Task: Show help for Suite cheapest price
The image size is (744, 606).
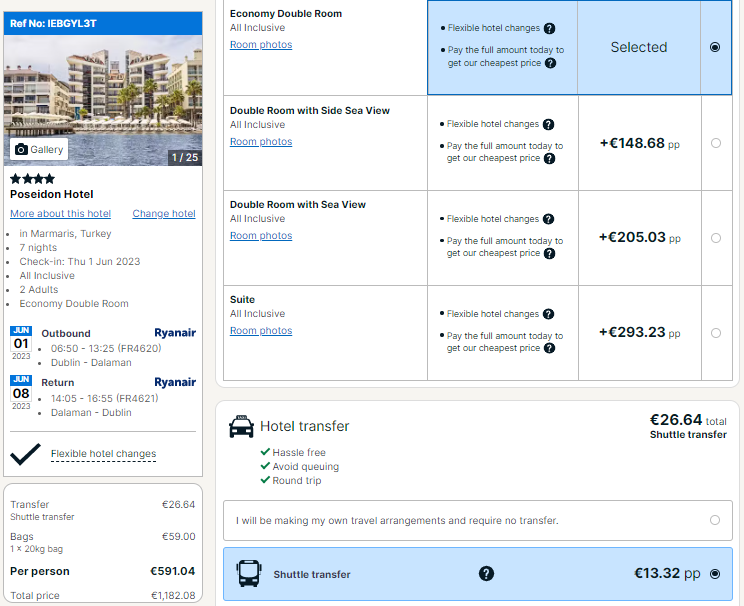Action: 549,348
